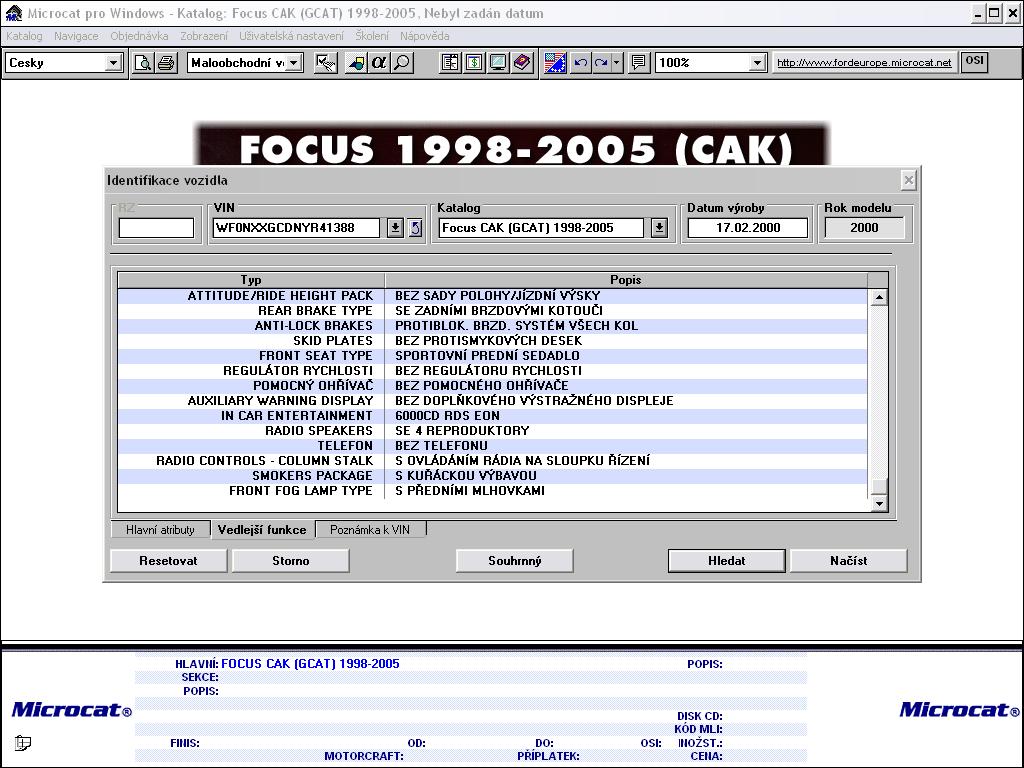This screenshot has width=1024, height=768.
Task: Click the Resetovat button
Action: coord(168,561)
